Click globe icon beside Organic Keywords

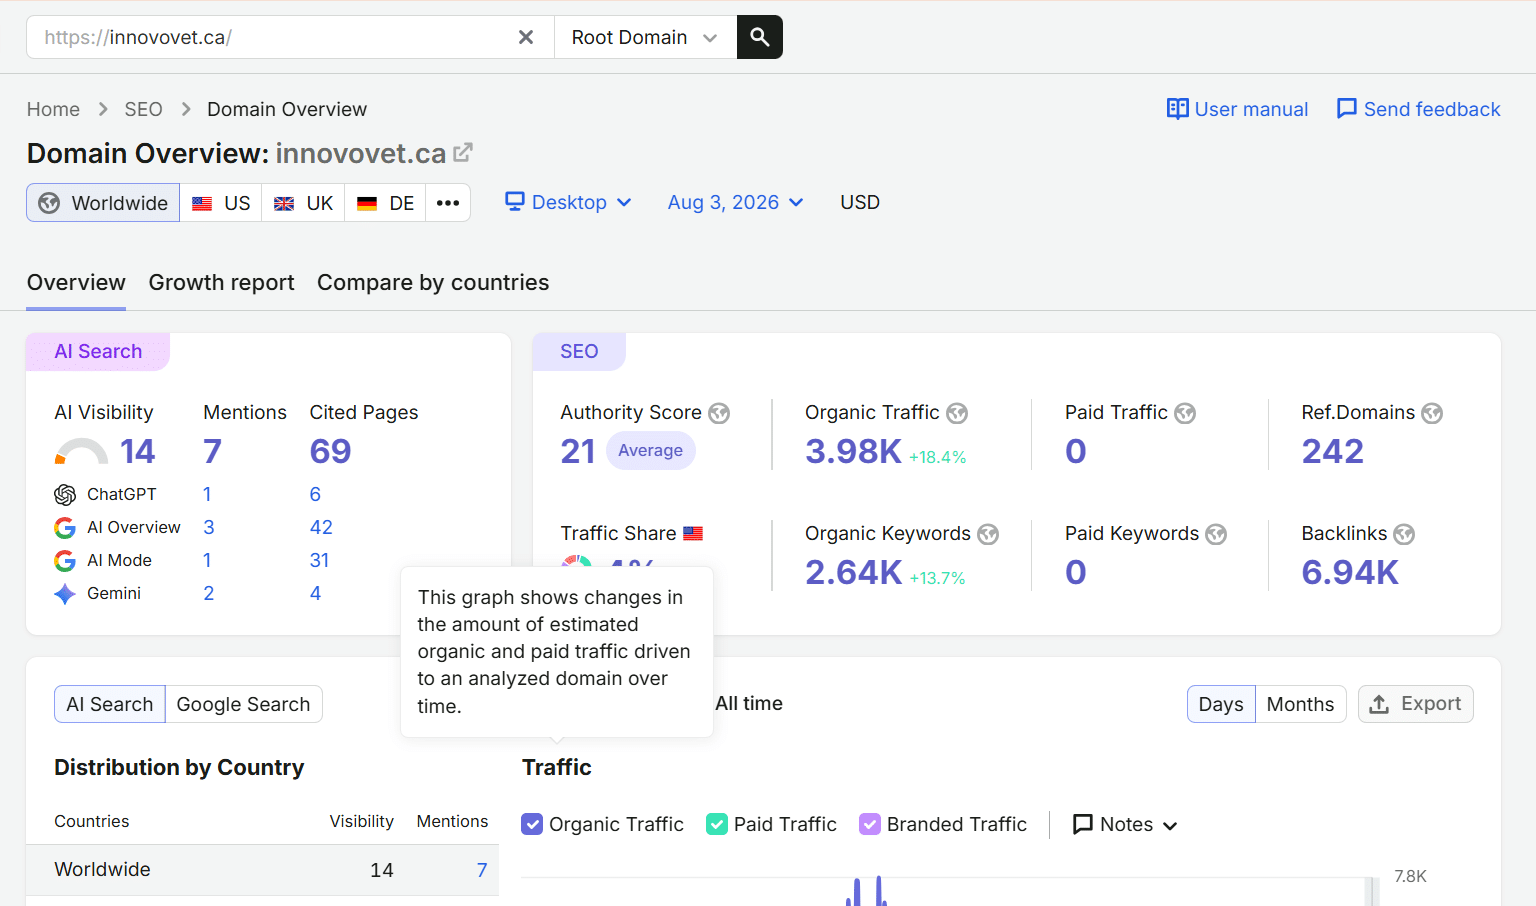(x=988, y=534)
